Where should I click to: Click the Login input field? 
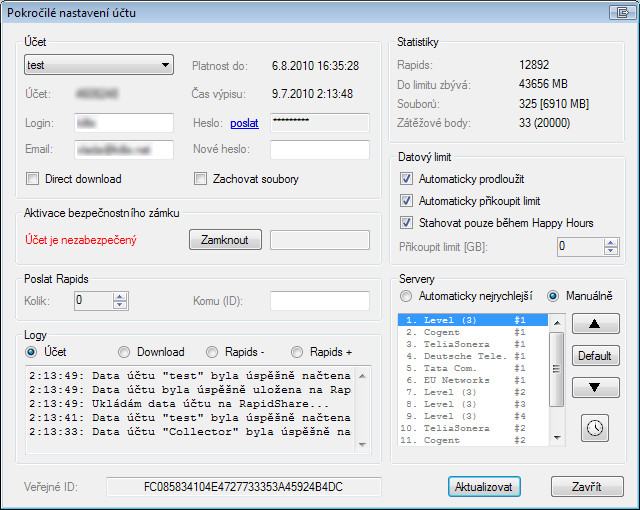coord(124,123)
